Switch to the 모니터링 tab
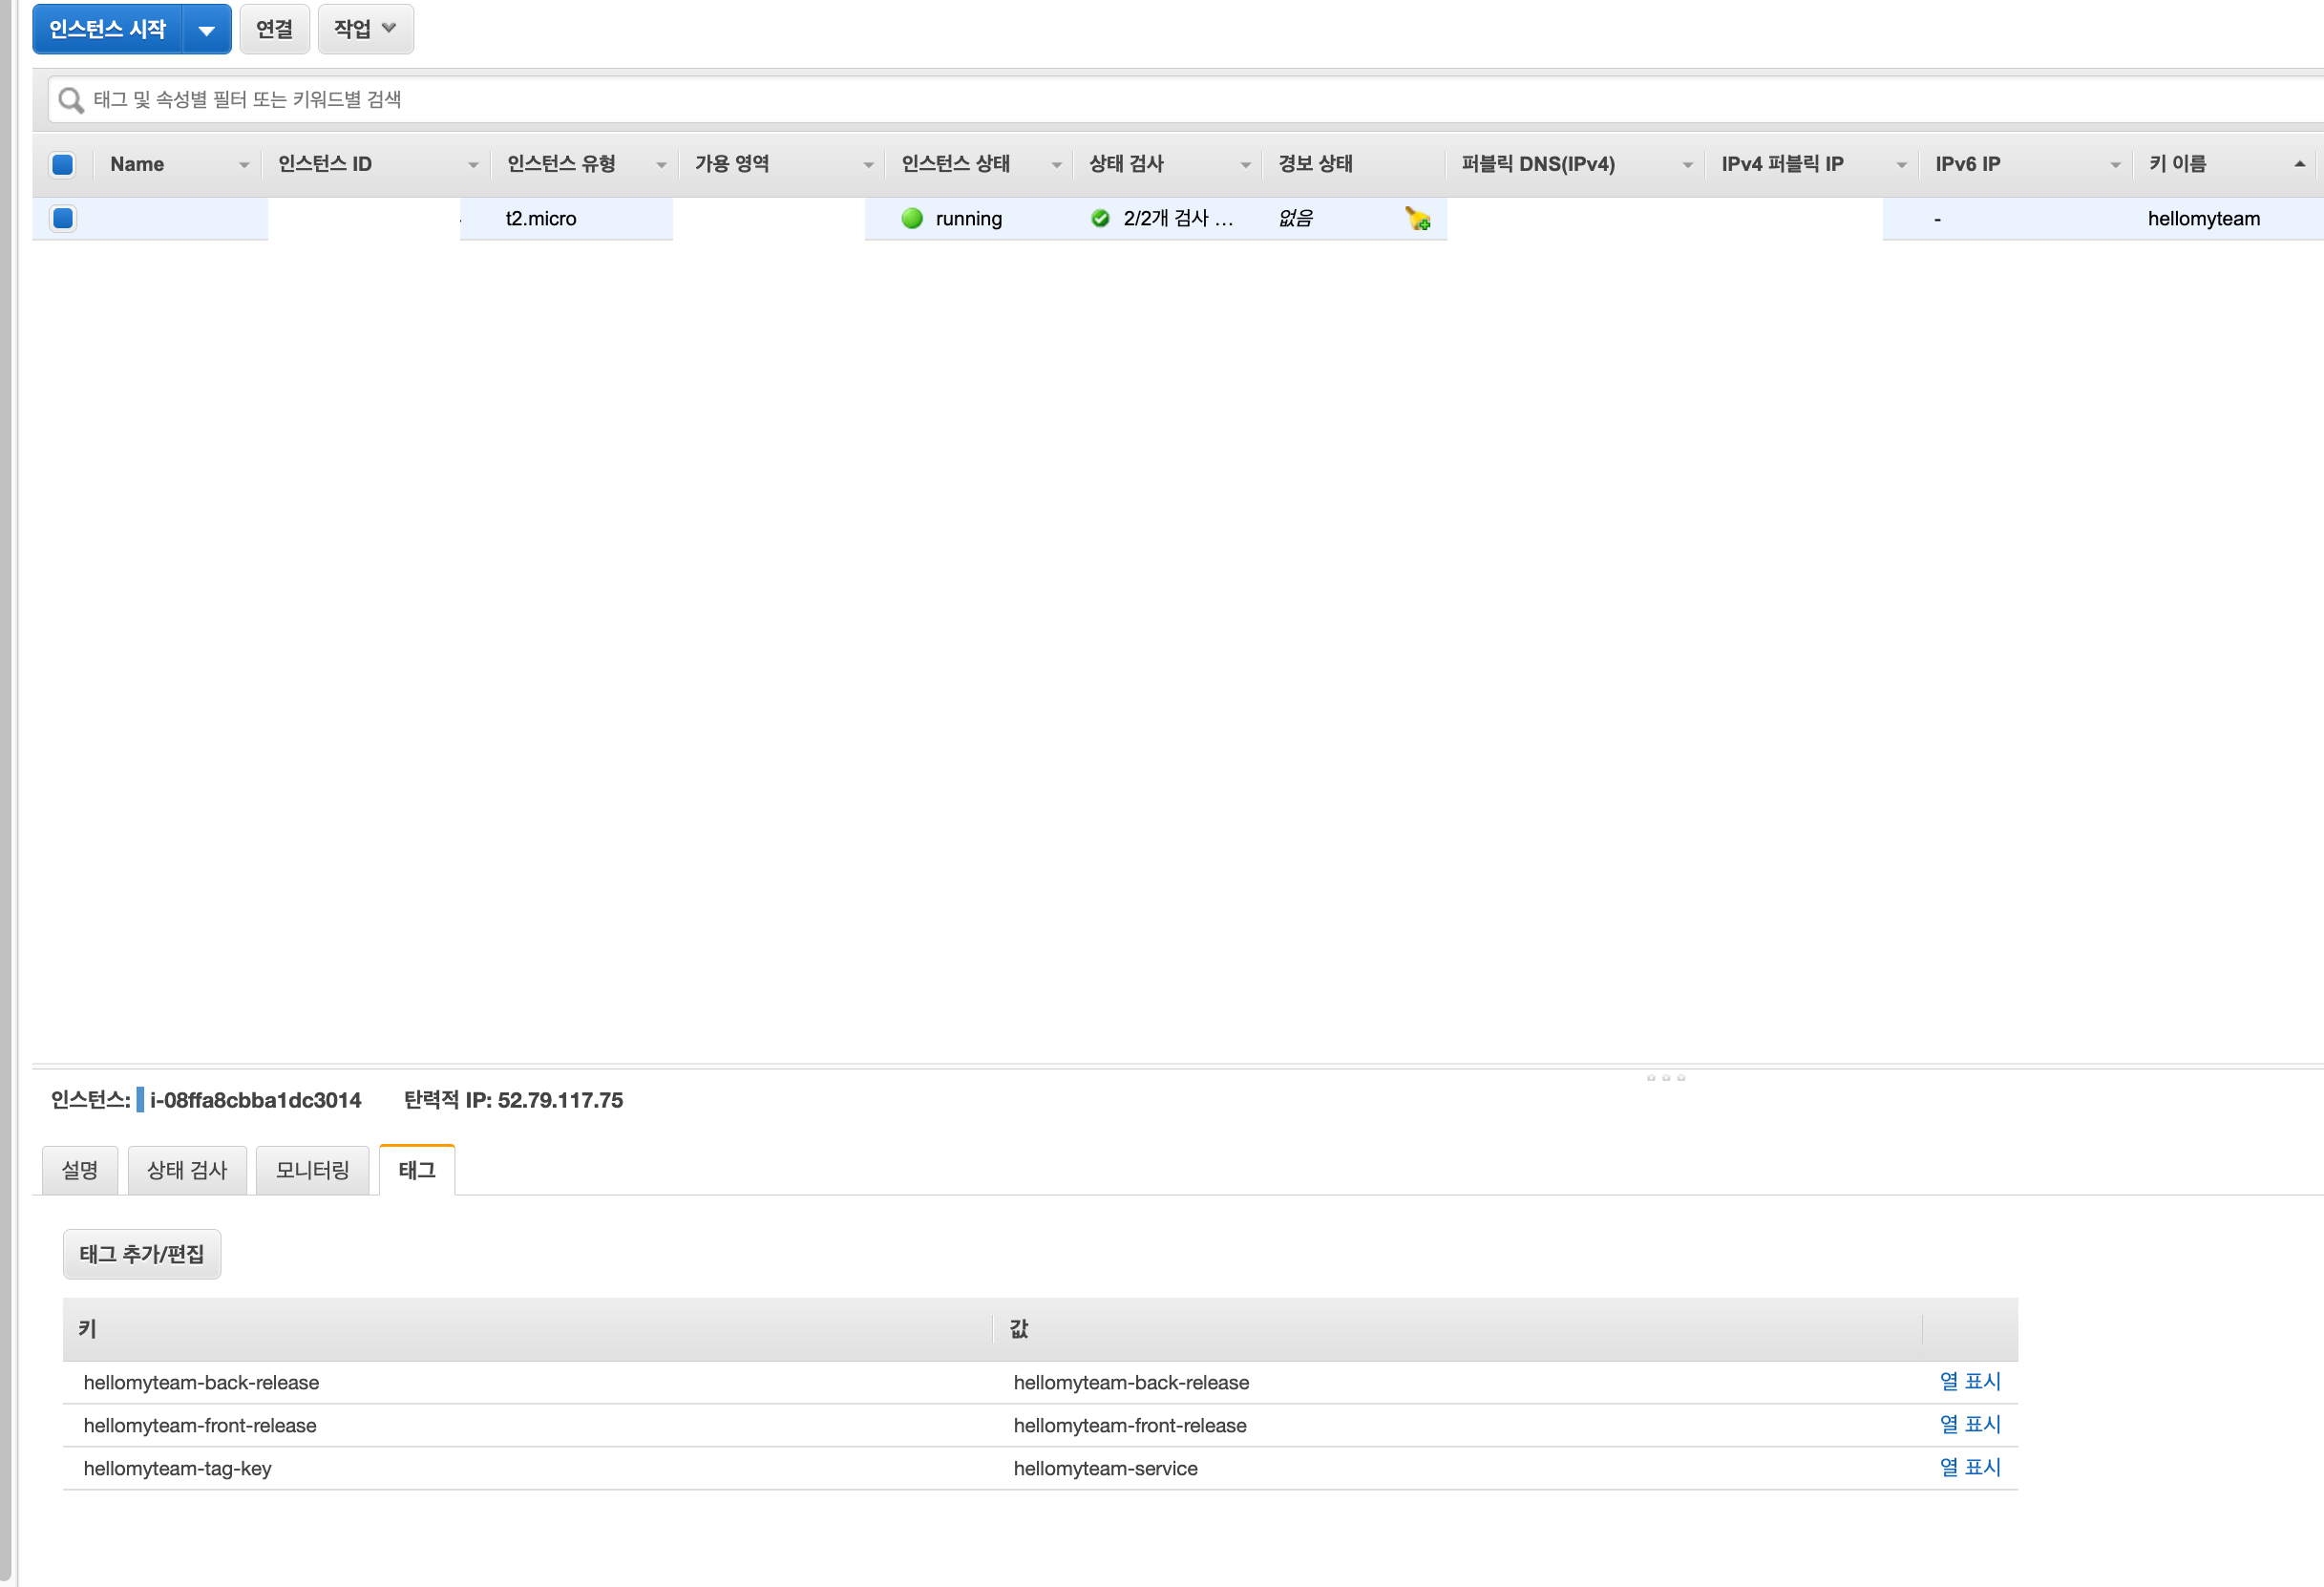Viewport: 2324px width, 1587px height. (x=312, y=1170)
